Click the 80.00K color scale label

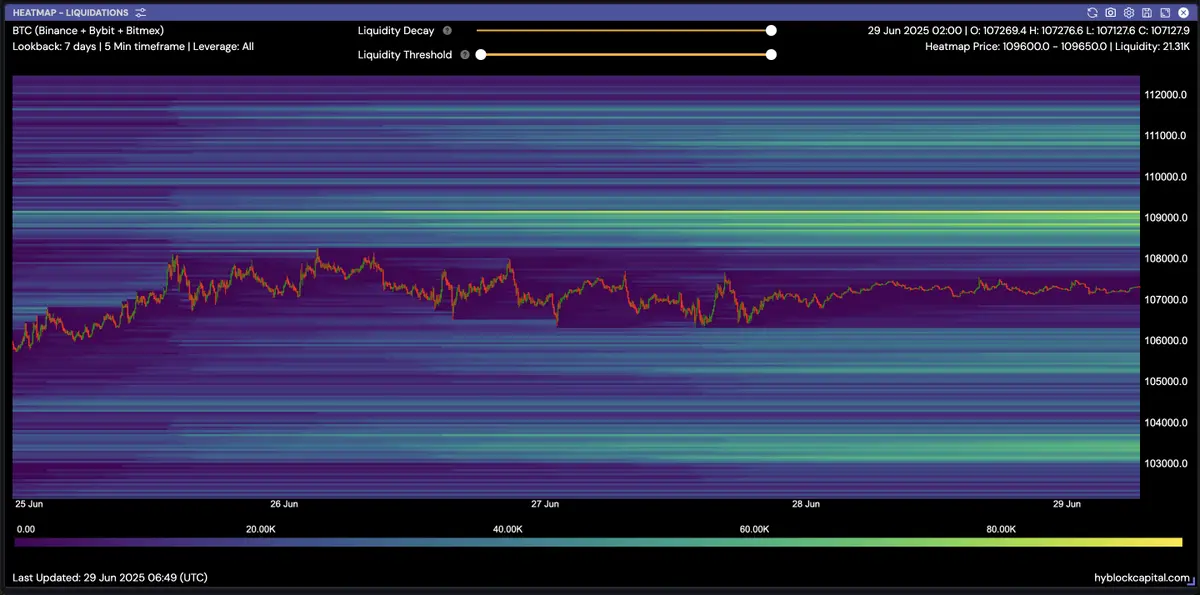pyautogui.click(x=1001, y=529)
